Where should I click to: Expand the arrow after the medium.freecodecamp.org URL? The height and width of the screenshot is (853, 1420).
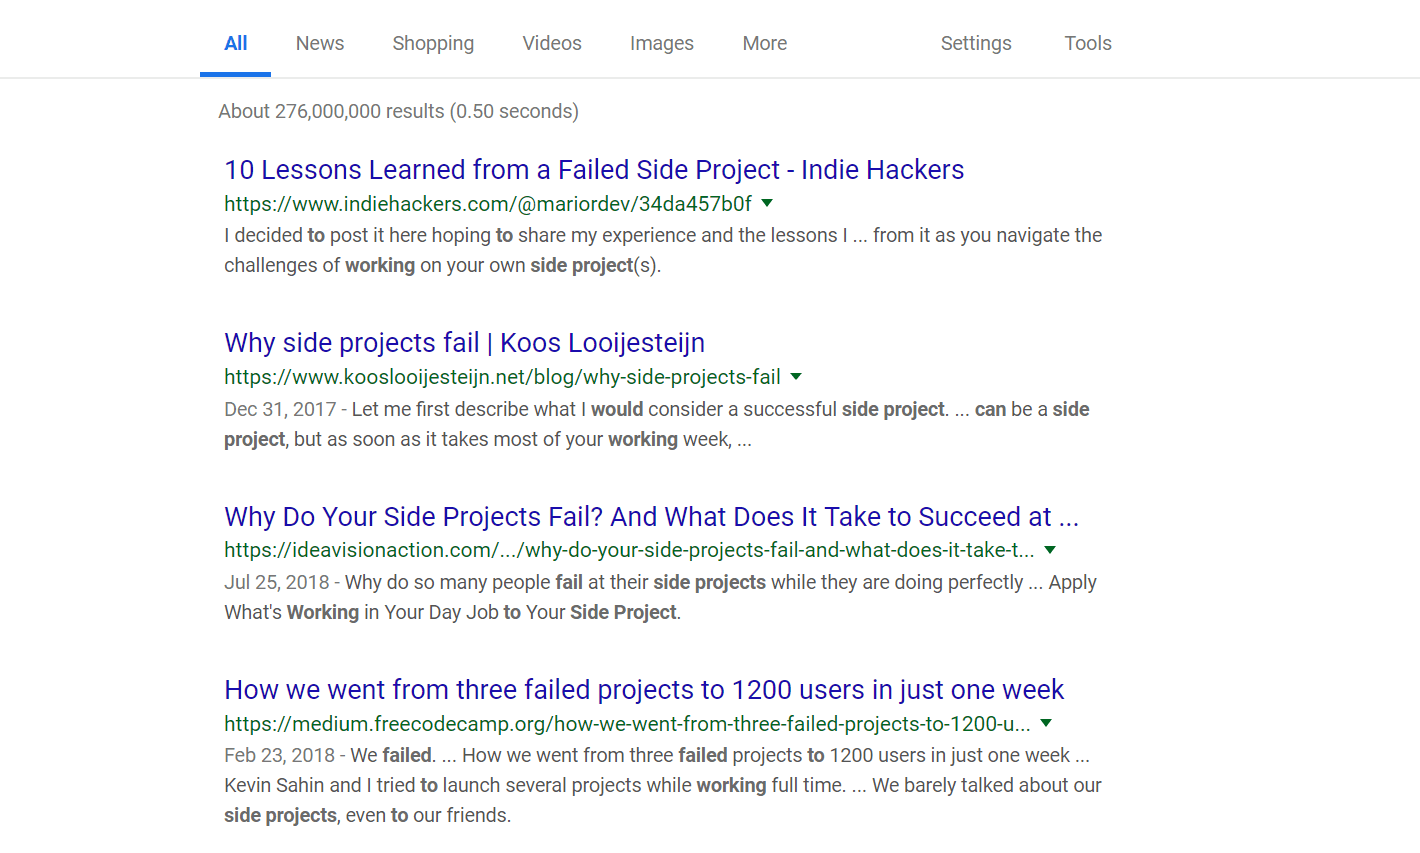tap(1046, 723)
